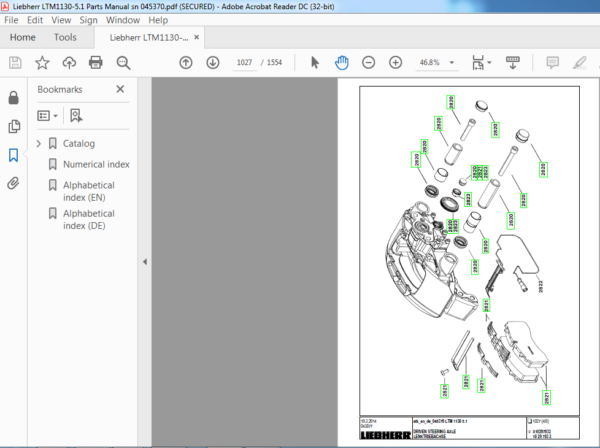Open Alphabetical index (EN) bookmark
This screenshot has height=448, width=600.
pyautogui.click(x=89, y=191)
